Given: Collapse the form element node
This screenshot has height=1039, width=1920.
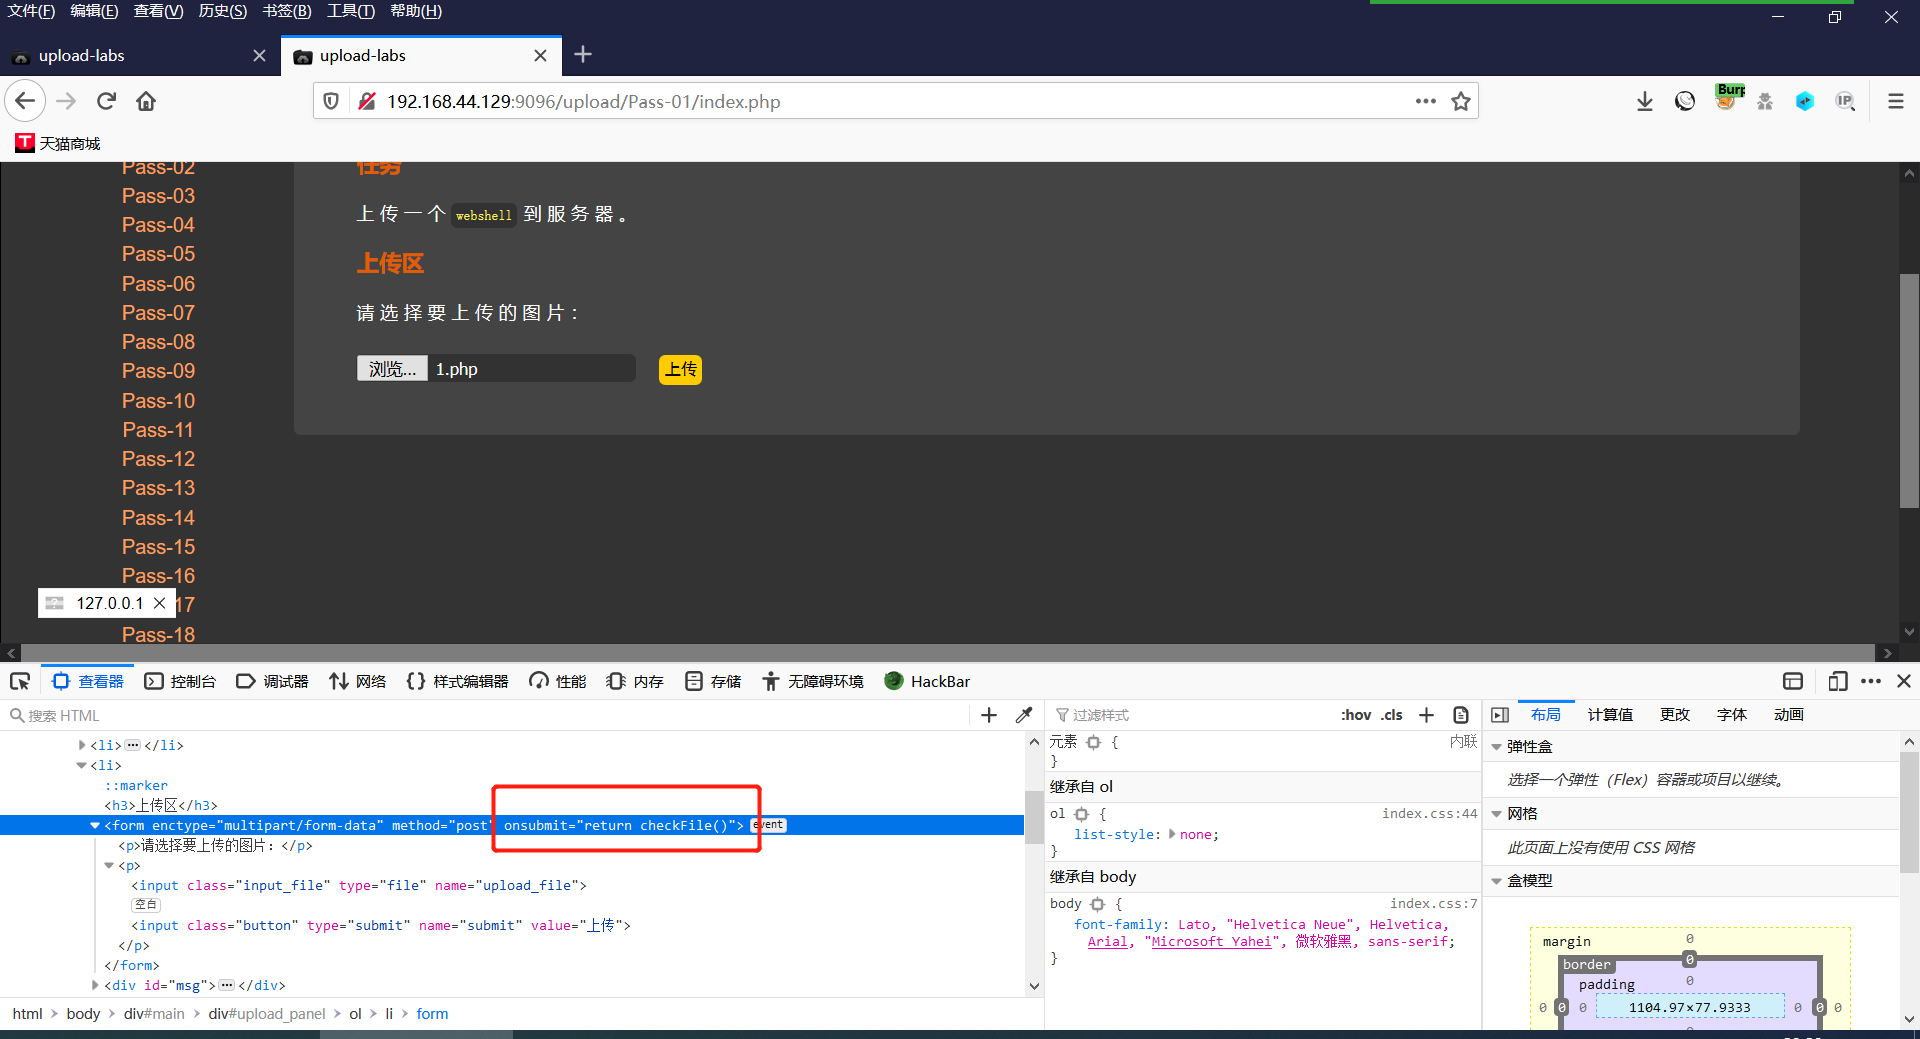Looking at the screenshot, I should tap(95, 825).
